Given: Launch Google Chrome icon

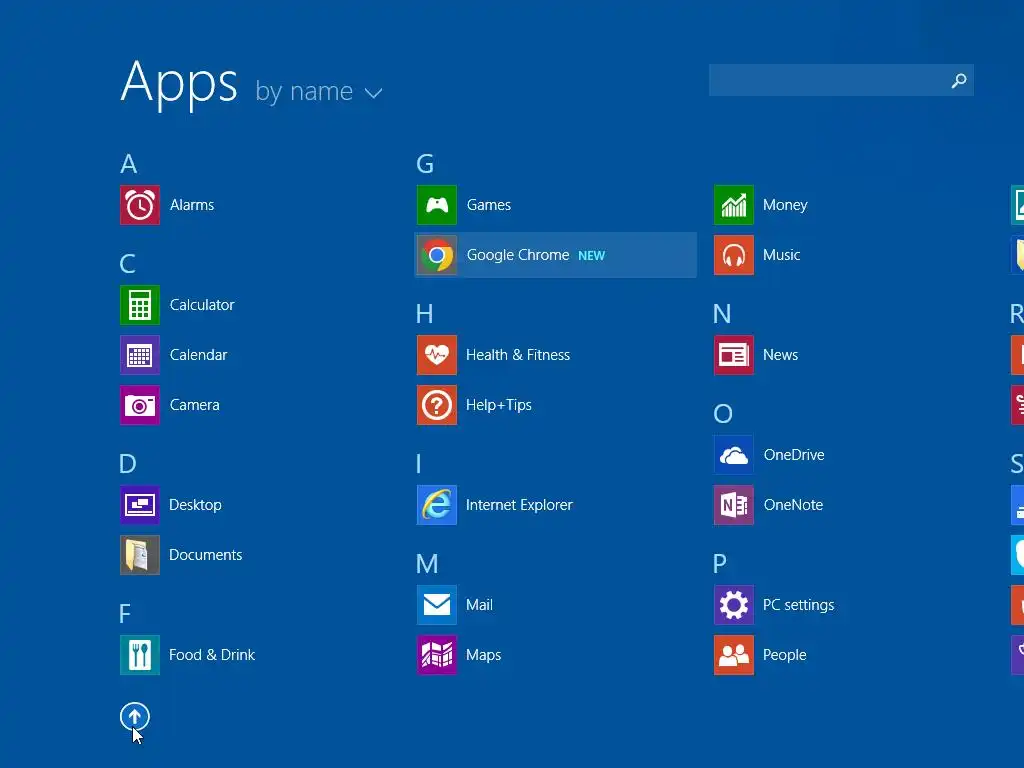Looking at the screenshot, I should [437, 255].
